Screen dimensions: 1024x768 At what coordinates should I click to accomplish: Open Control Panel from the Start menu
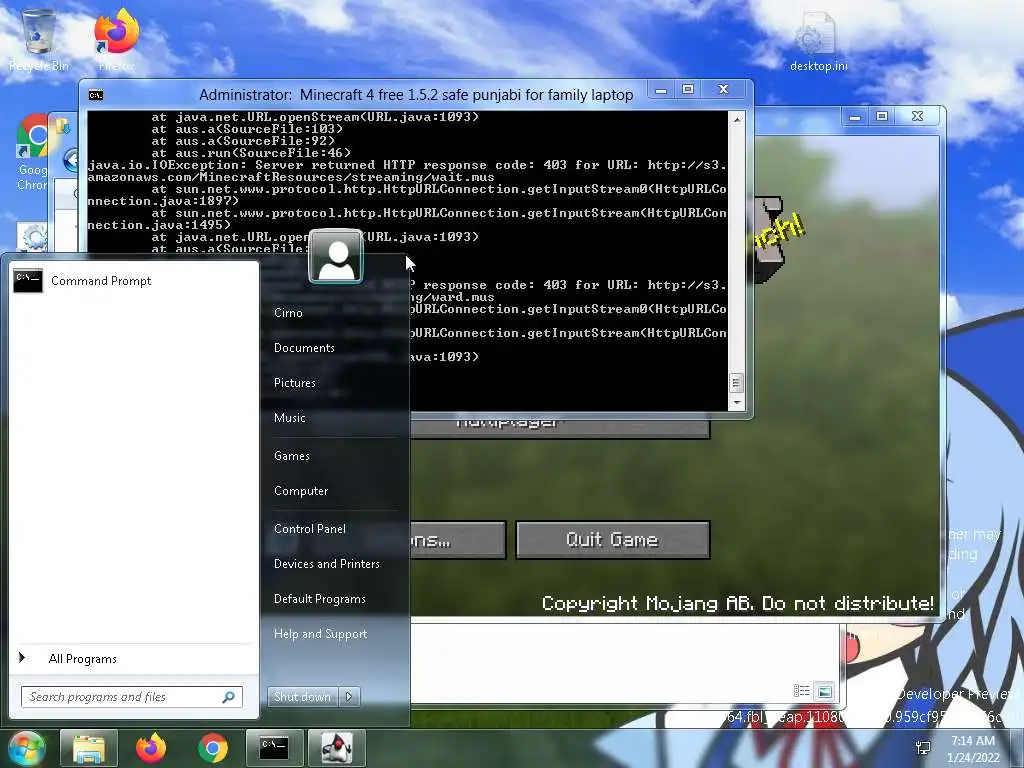310,529
